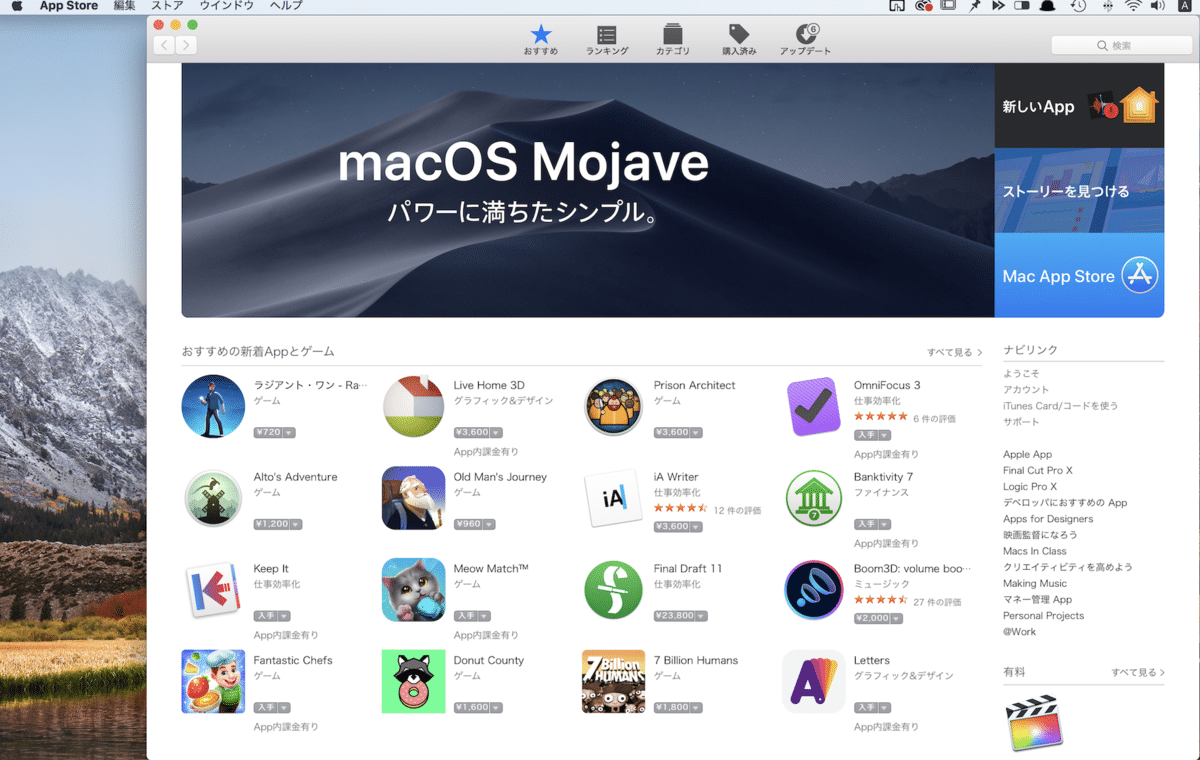
Task: Click the ¥2,000 button for Boom3D
Action: point(878,618)
